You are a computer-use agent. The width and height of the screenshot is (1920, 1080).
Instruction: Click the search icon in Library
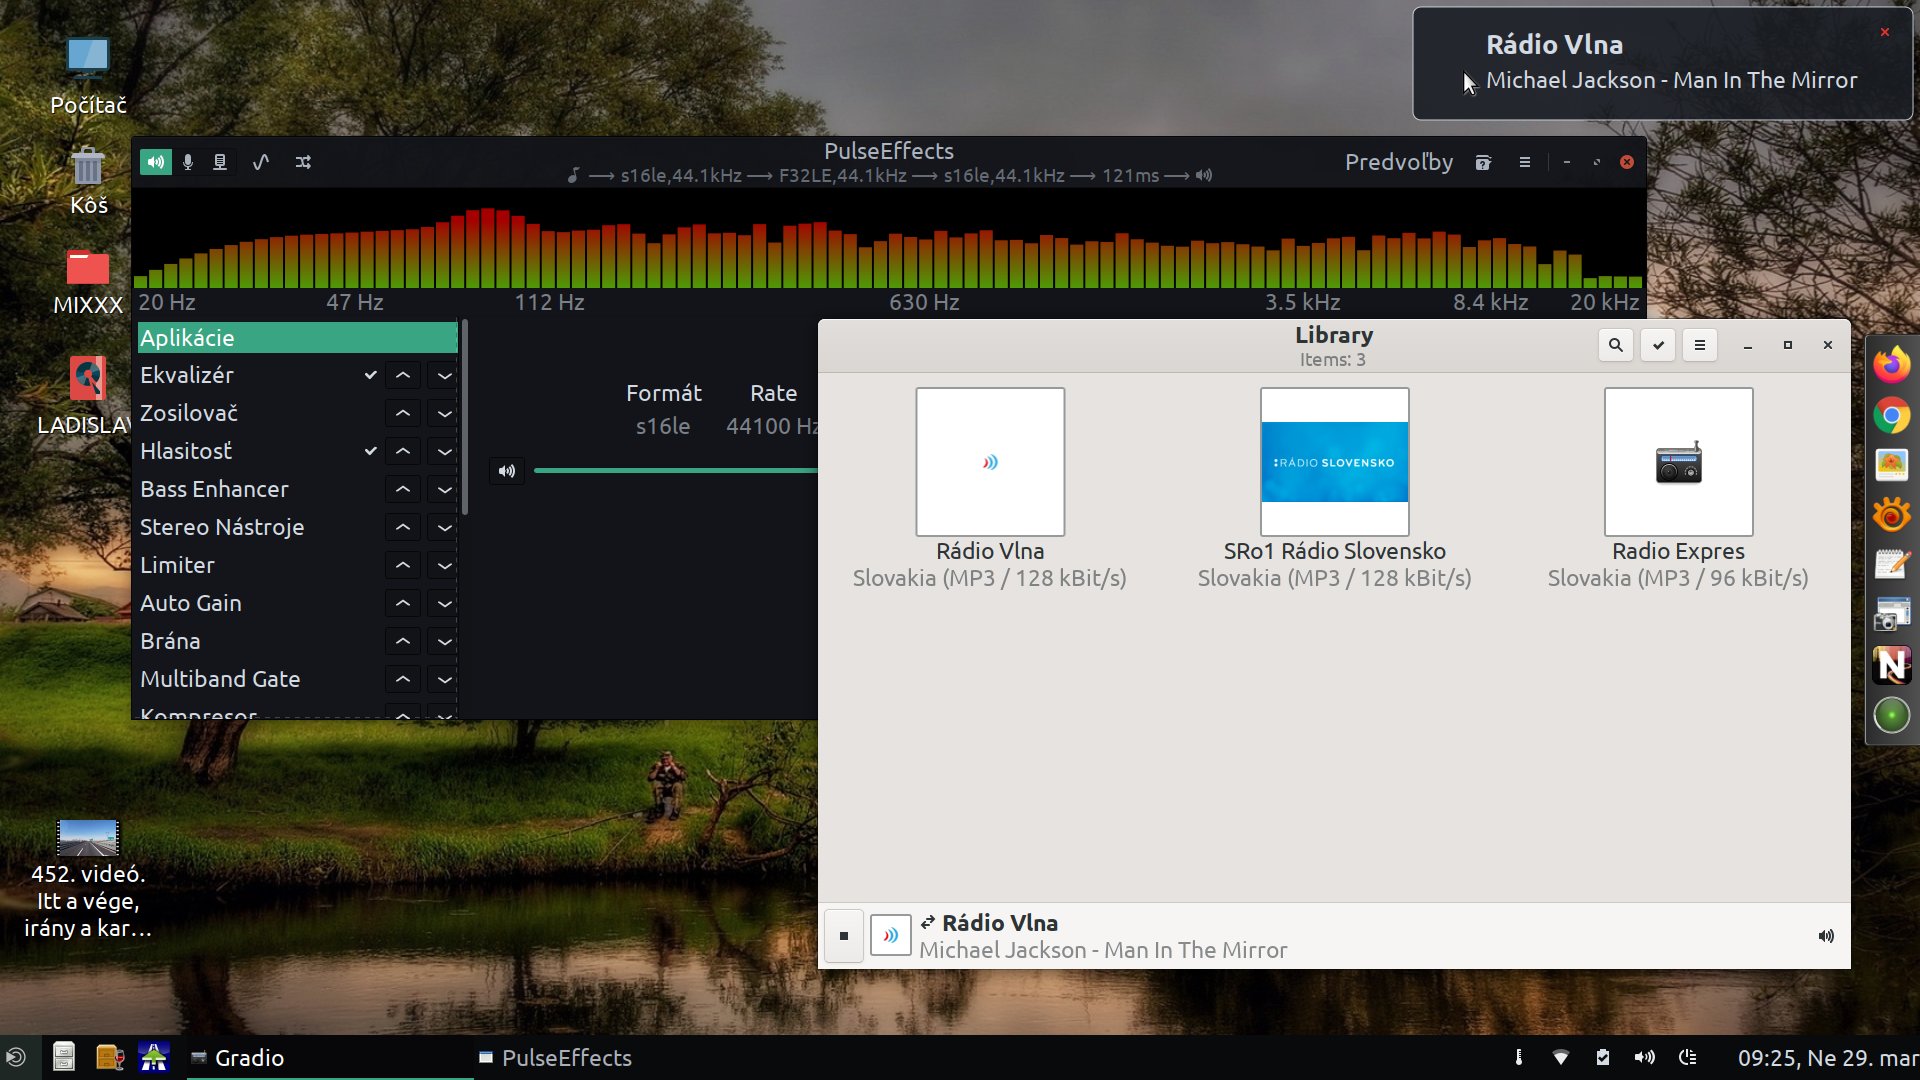[1615, 345]
